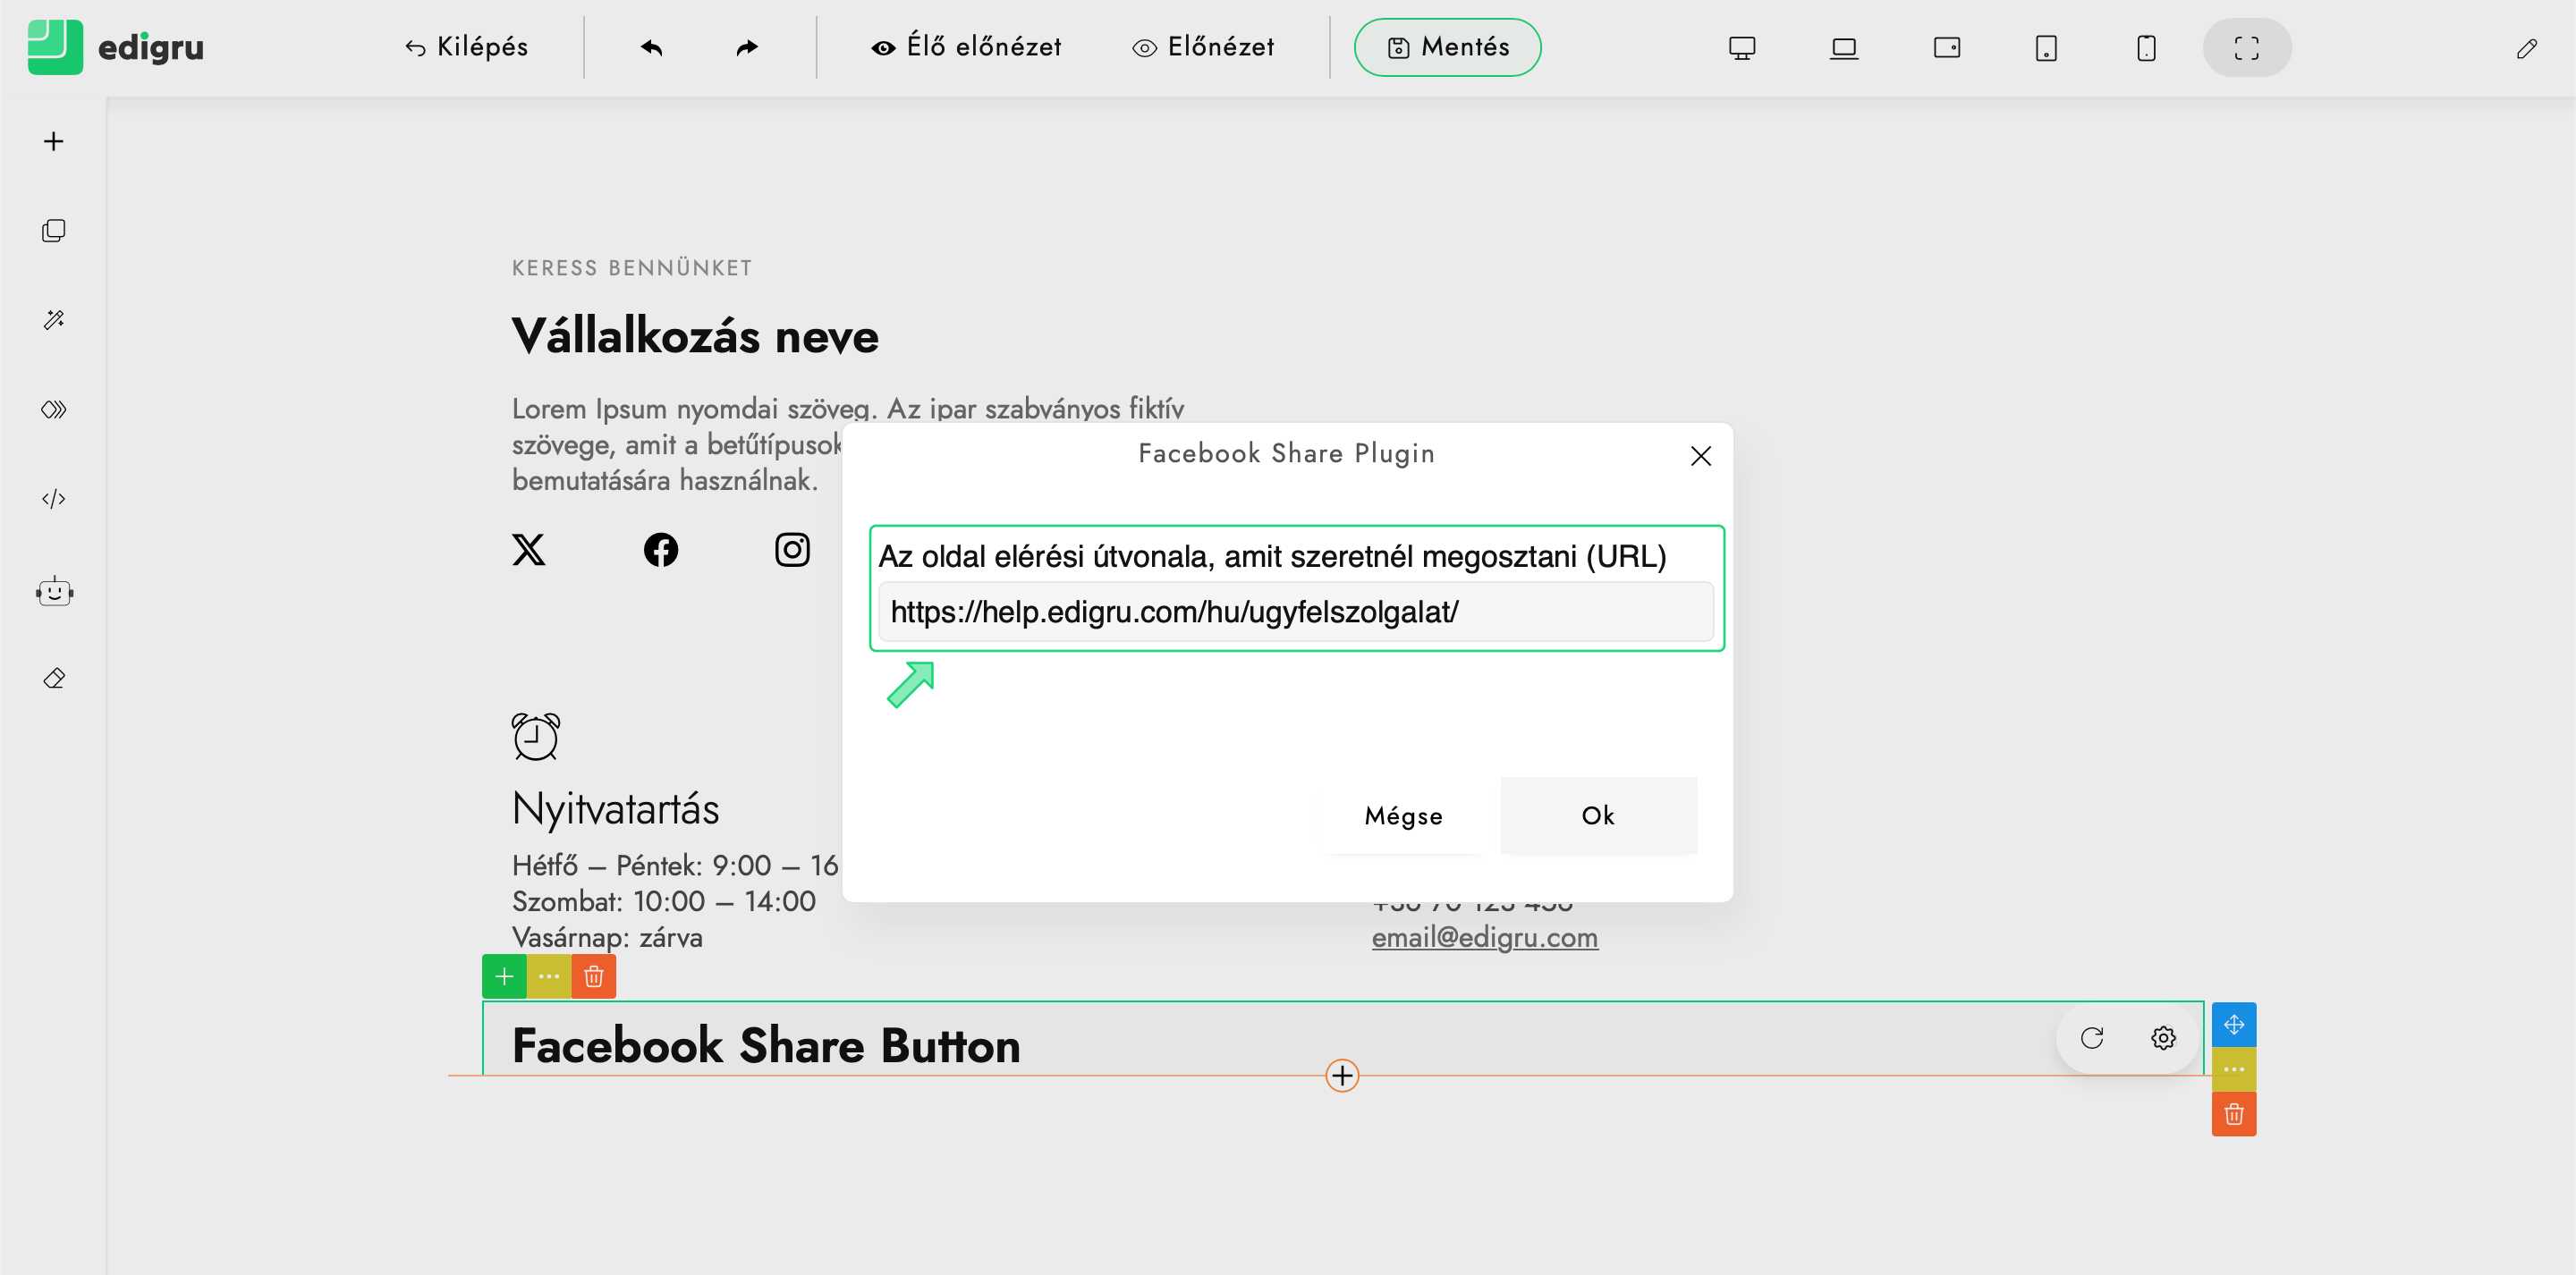Switch to mobile phone view
This screenshot has width=2576, height=1275.
point(2146,47)
